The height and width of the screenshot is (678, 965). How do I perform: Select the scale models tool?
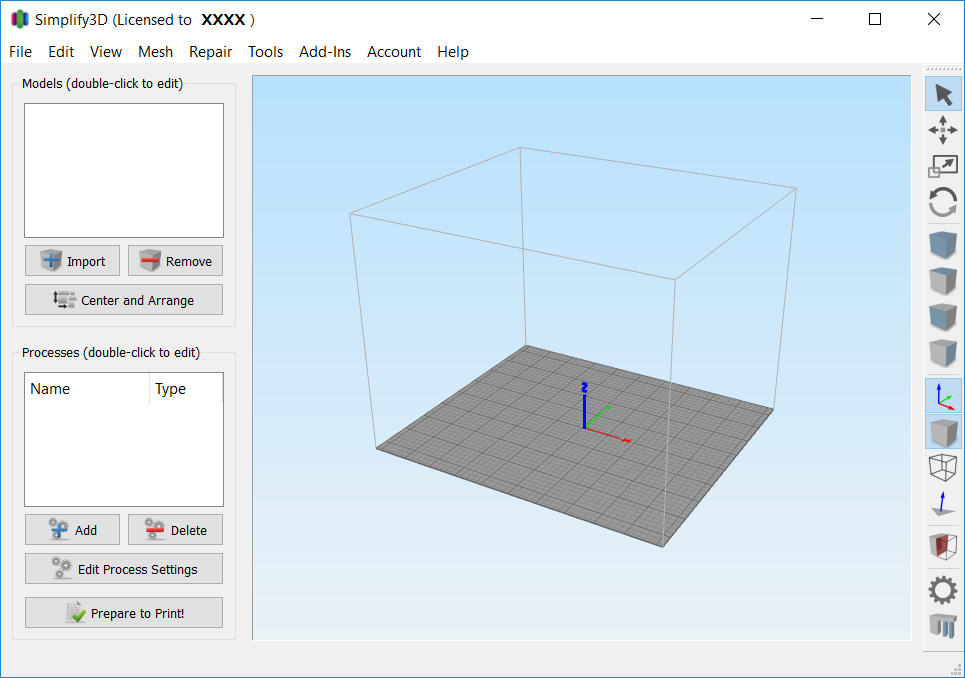943,166
